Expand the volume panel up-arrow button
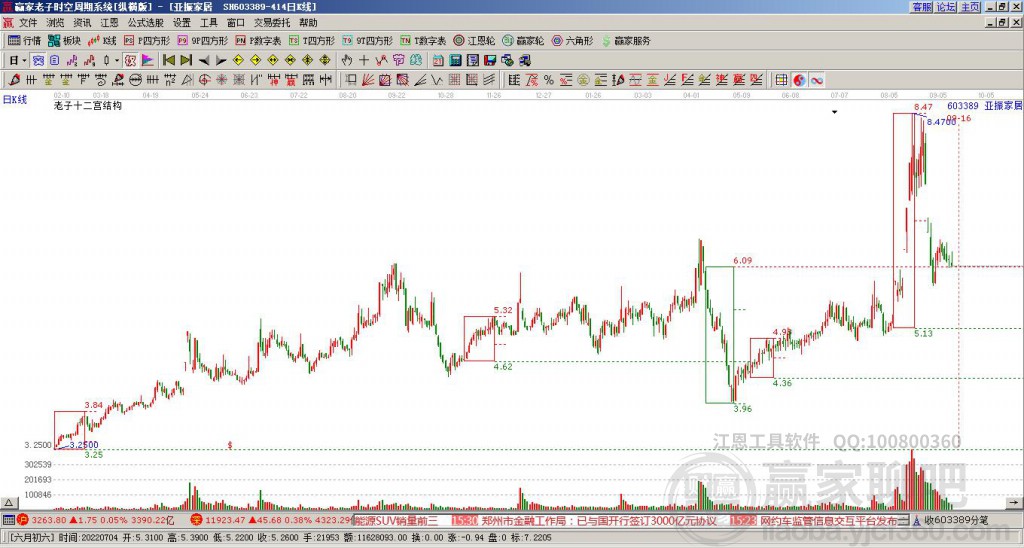This screenshot has height=548, width=1024. point(8,503)
